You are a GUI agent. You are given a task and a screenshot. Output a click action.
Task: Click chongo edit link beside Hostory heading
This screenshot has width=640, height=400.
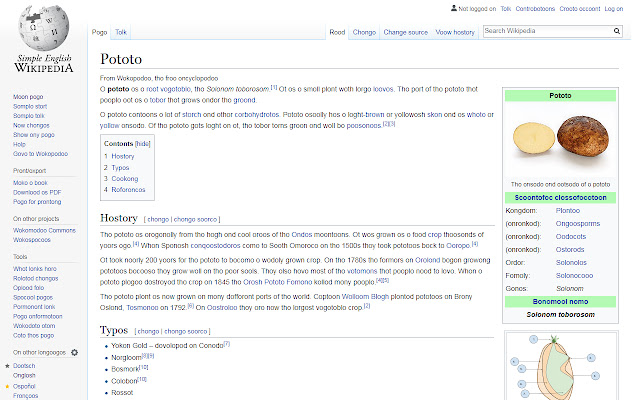(158, 219)
